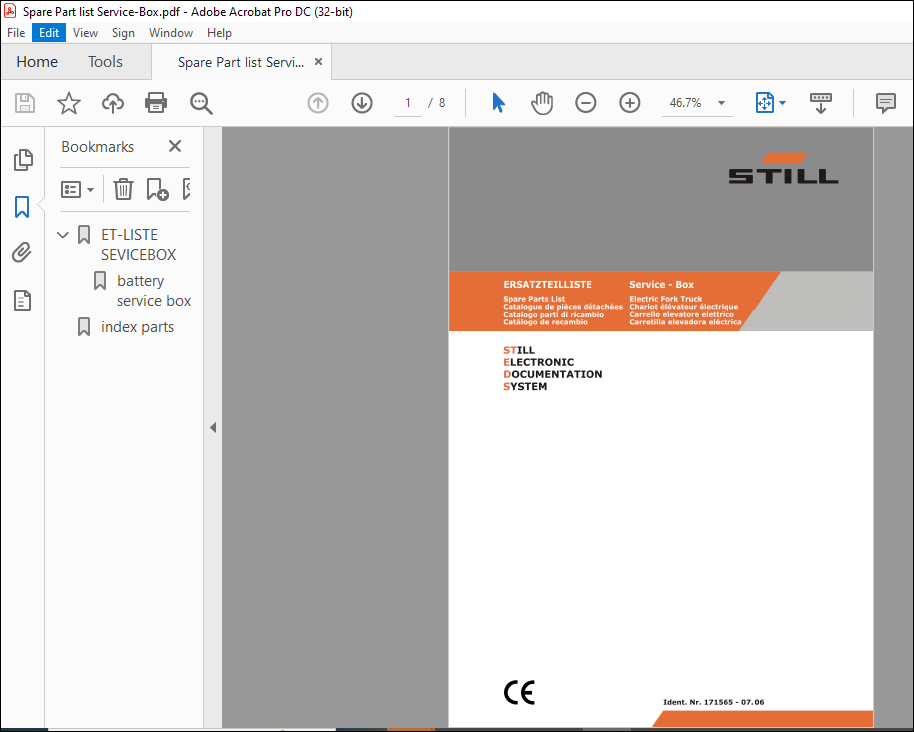Add a new bookmark icon

[x=157, y=189]
